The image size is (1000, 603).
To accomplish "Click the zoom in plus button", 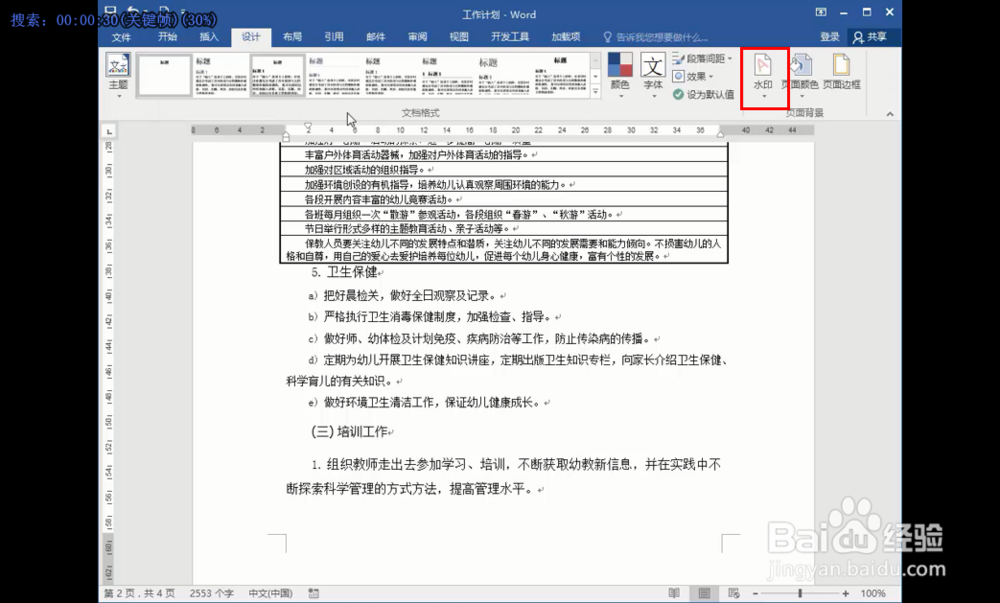I will click(846, 593).
